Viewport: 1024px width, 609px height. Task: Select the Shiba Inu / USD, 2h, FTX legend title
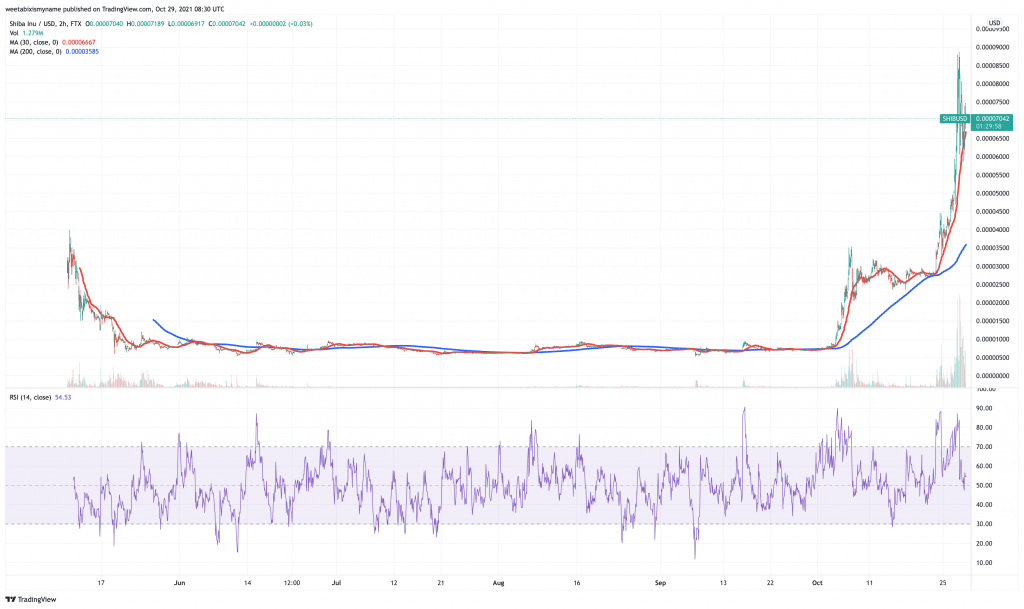click(45, 24)
